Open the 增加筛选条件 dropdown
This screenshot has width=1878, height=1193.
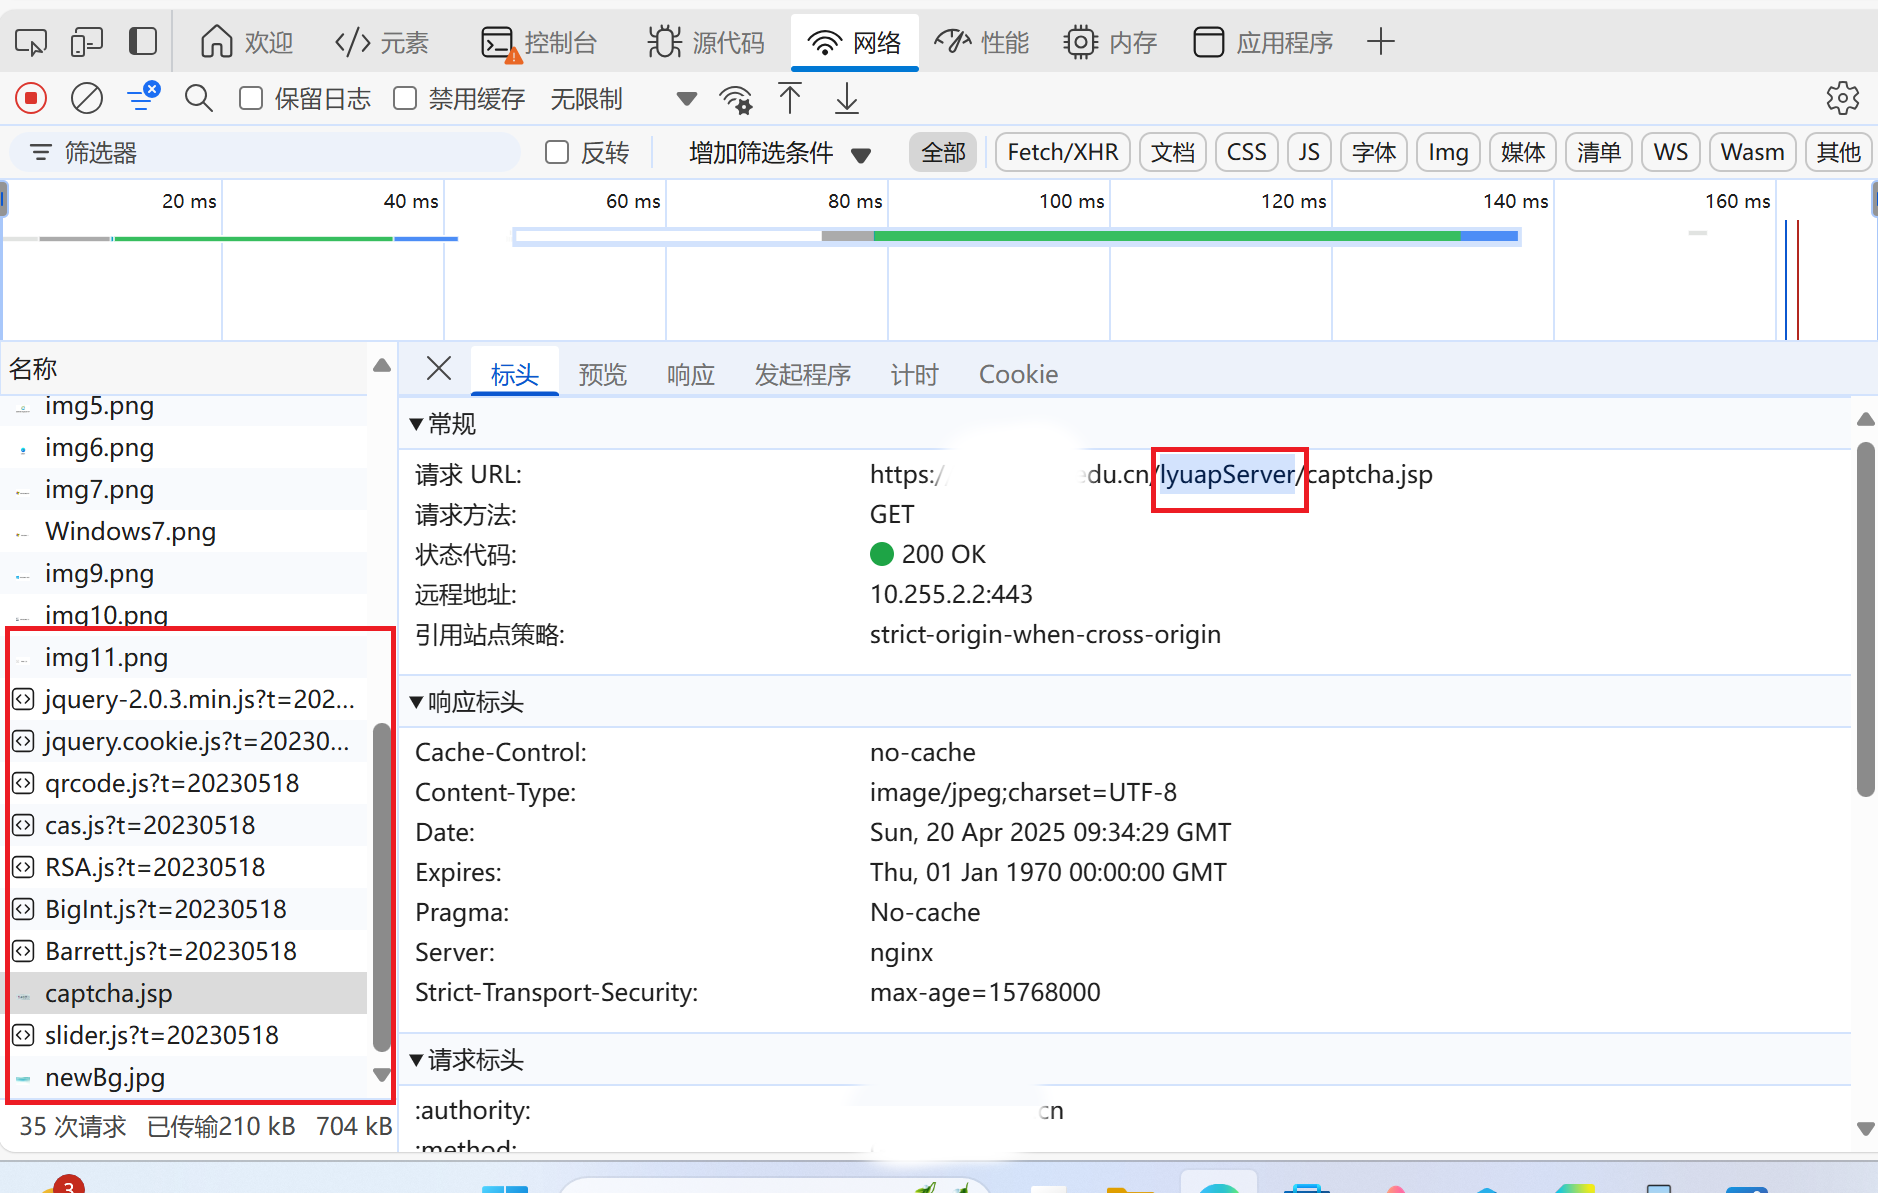tap(777, 152)
